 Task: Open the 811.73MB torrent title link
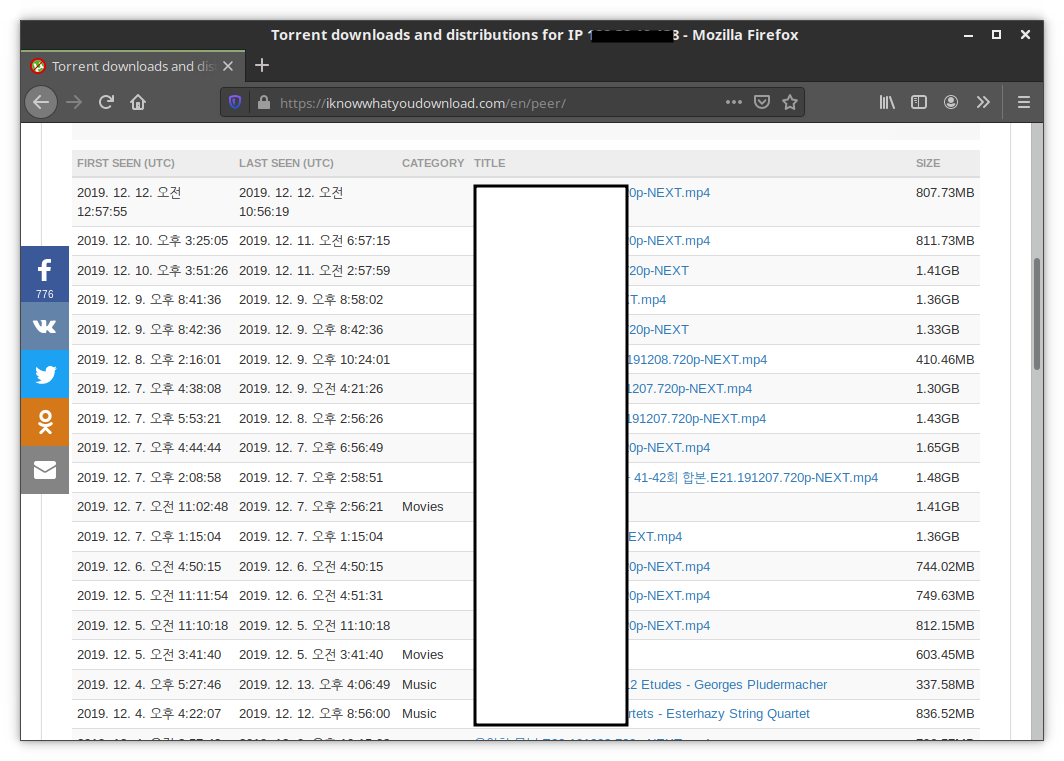click(669, 241)
